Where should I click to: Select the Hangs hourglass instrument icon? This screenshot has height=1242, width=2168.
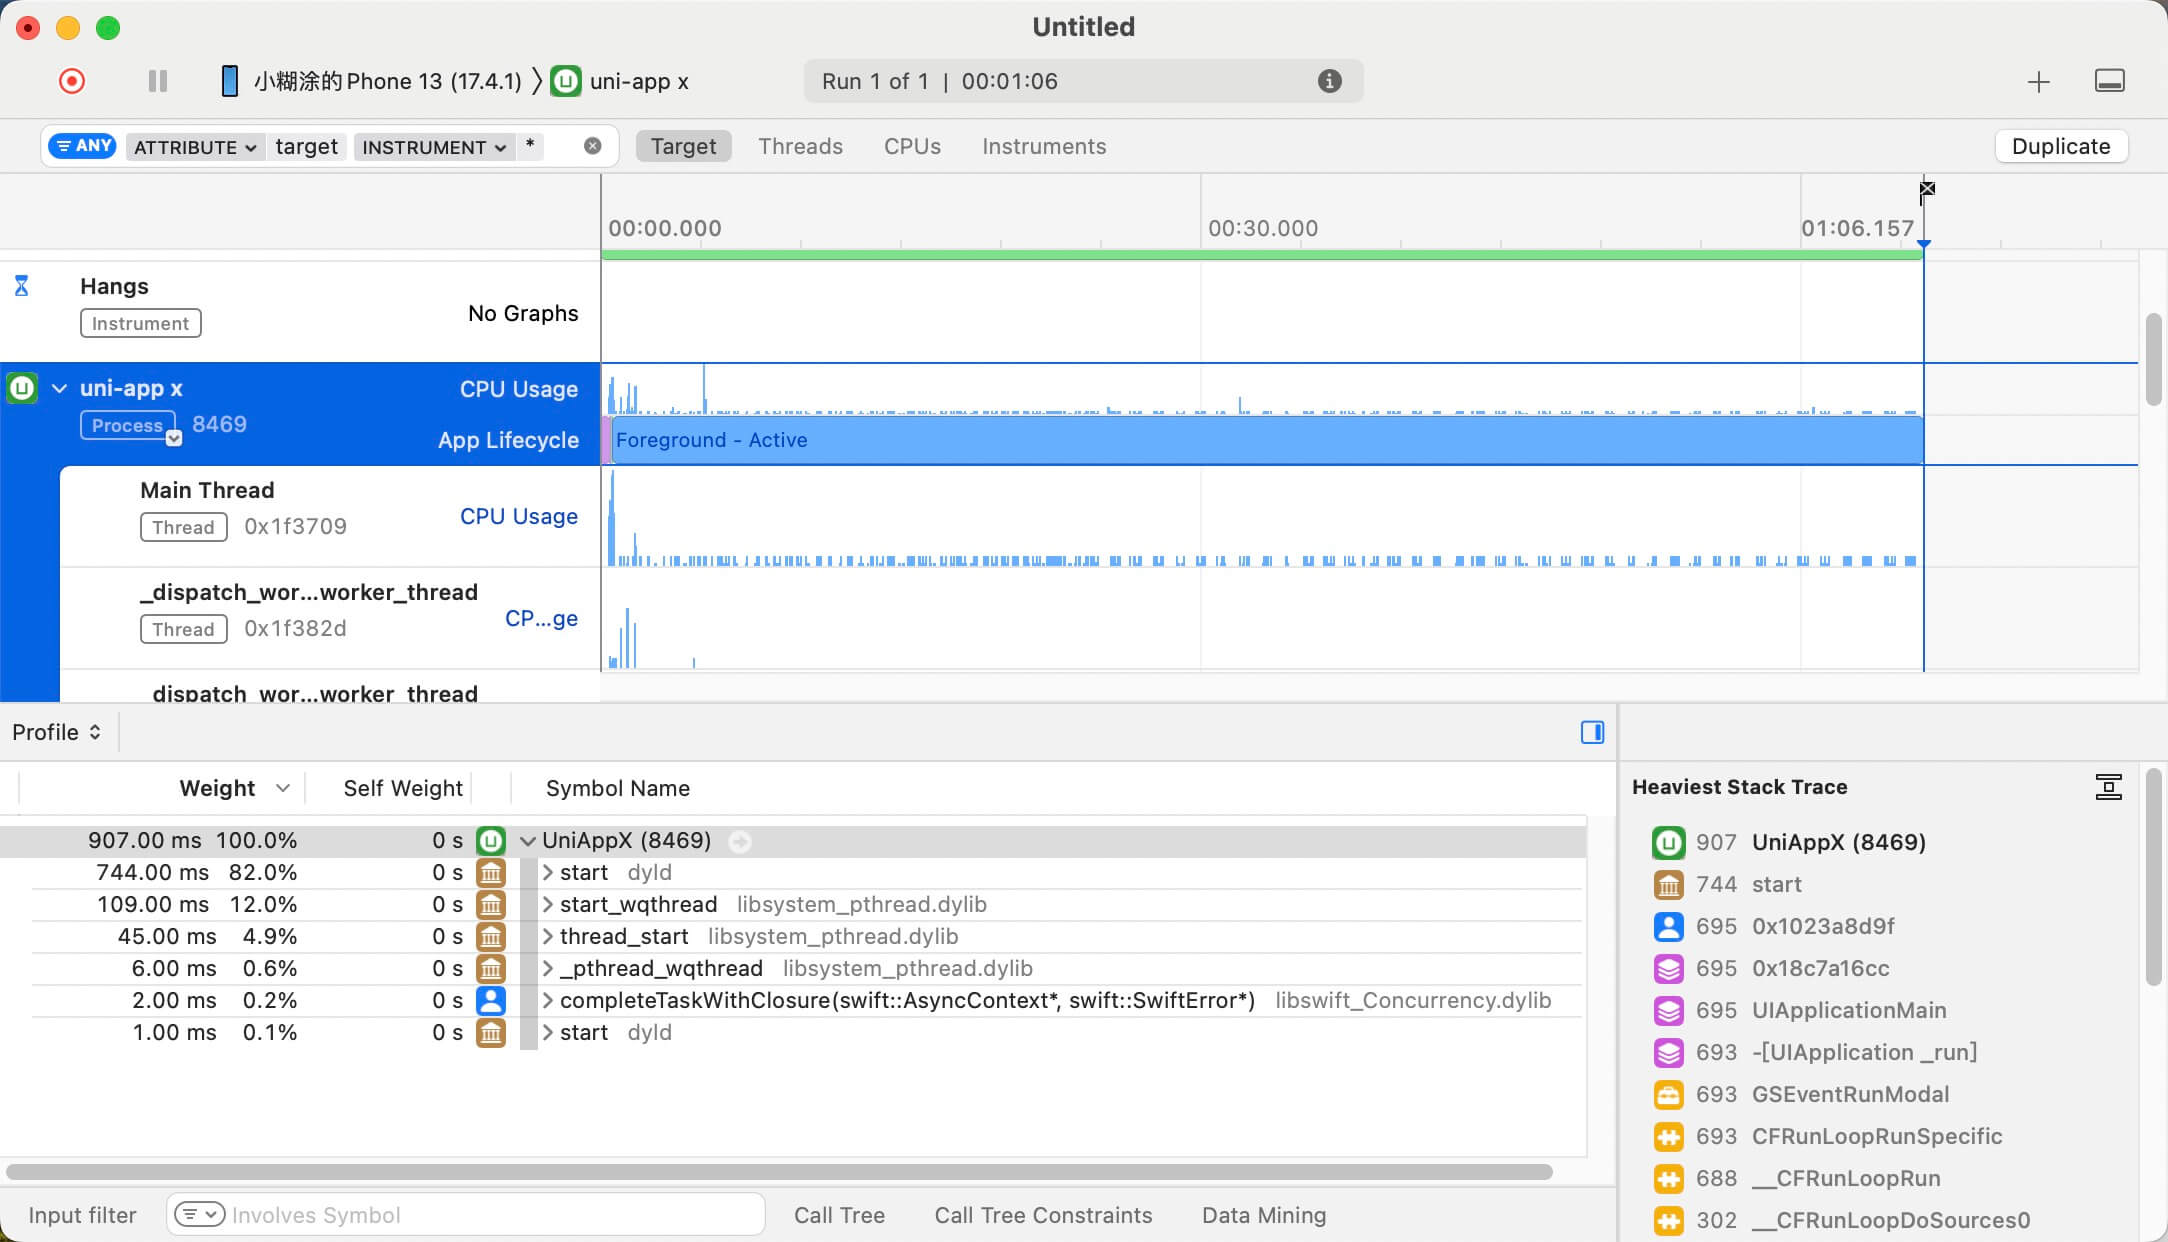(21, 287)
